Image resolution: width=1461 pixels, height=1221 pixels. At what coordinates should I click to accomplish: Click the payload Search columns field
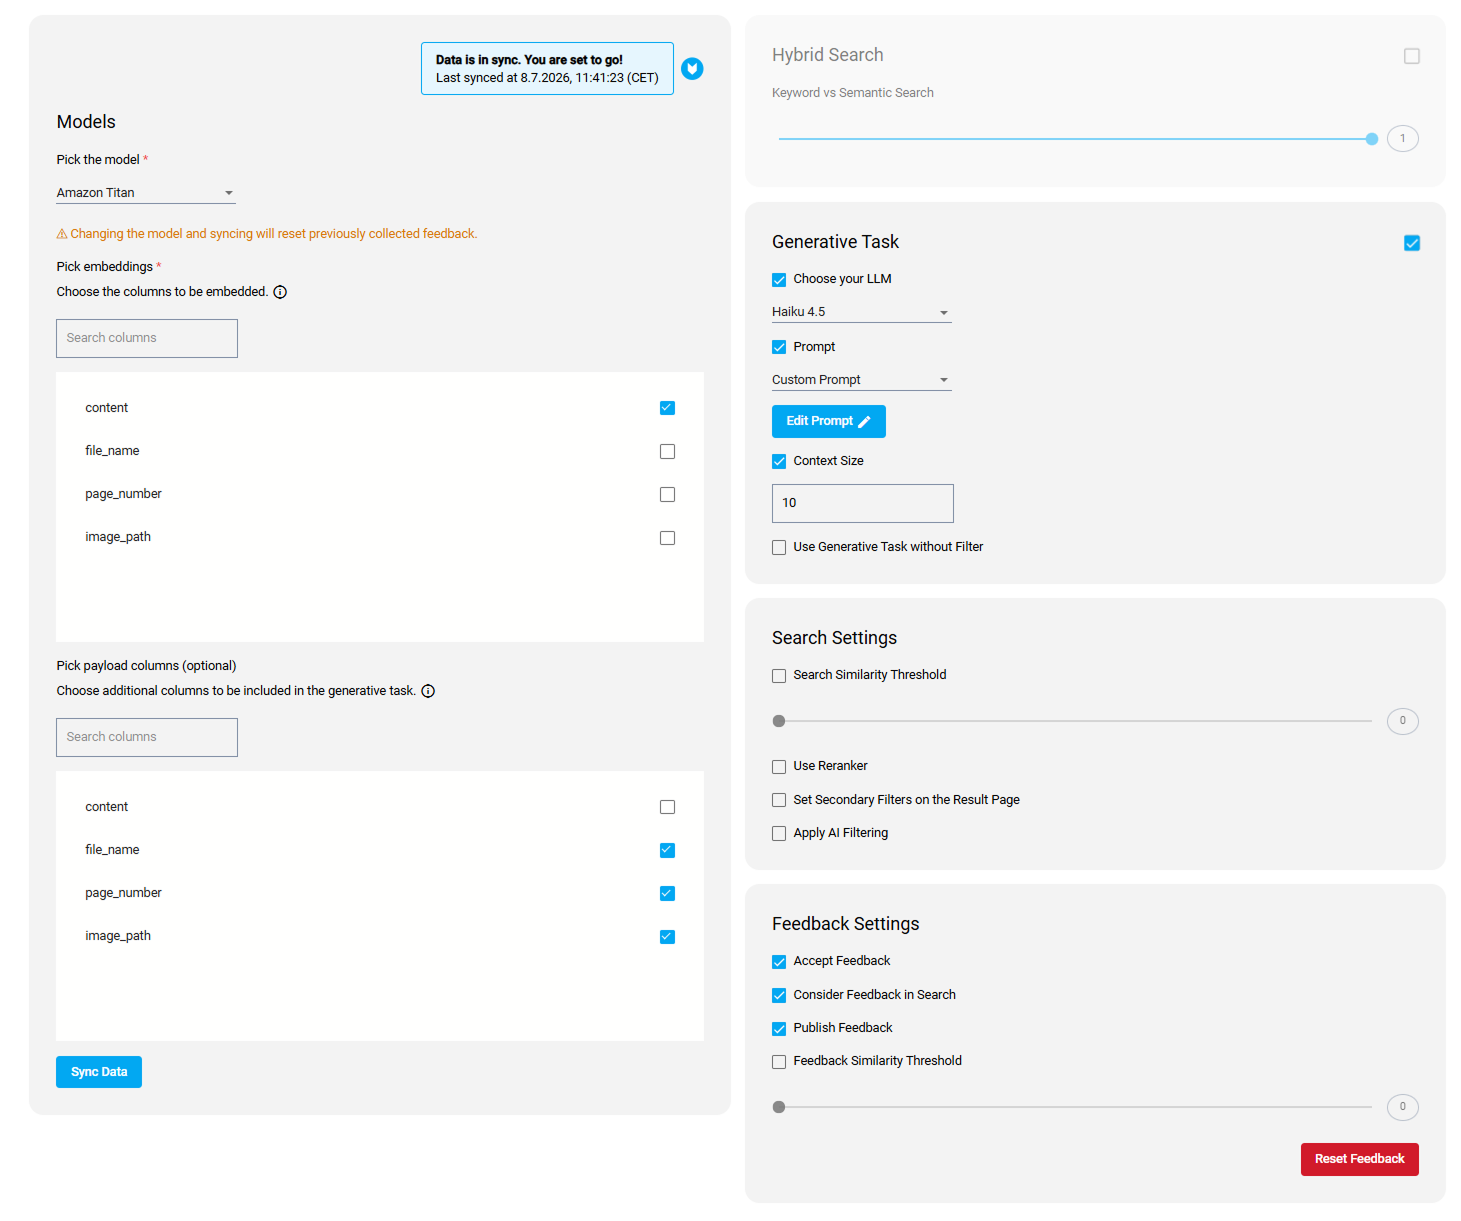pyautogui.click(x=147, y=737)
